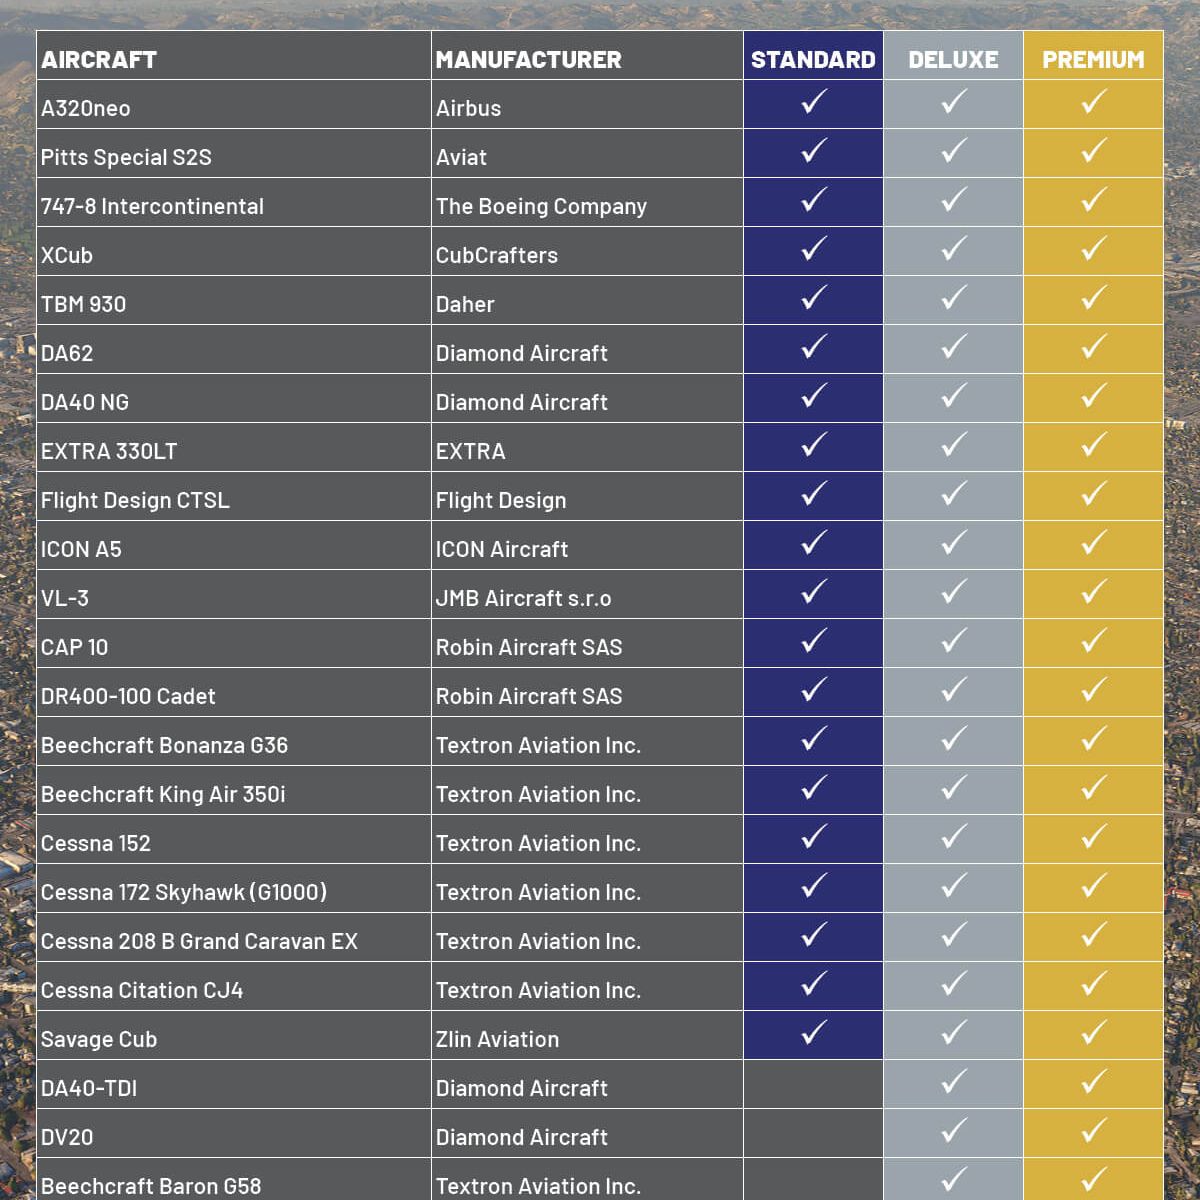The image size is (1200, 1200).
Task: Select the STANDARD column header
Action: coord(813,59)
